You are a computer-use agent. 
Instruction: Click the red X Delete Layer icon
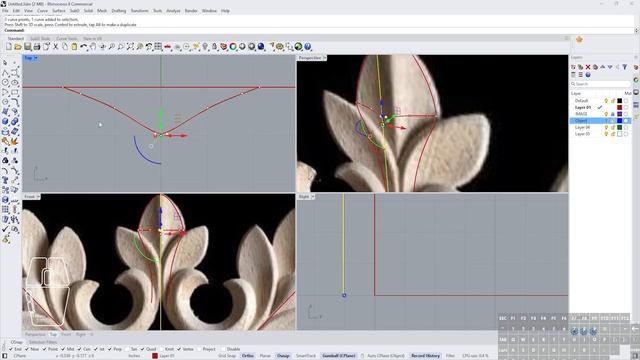[588, 67]
